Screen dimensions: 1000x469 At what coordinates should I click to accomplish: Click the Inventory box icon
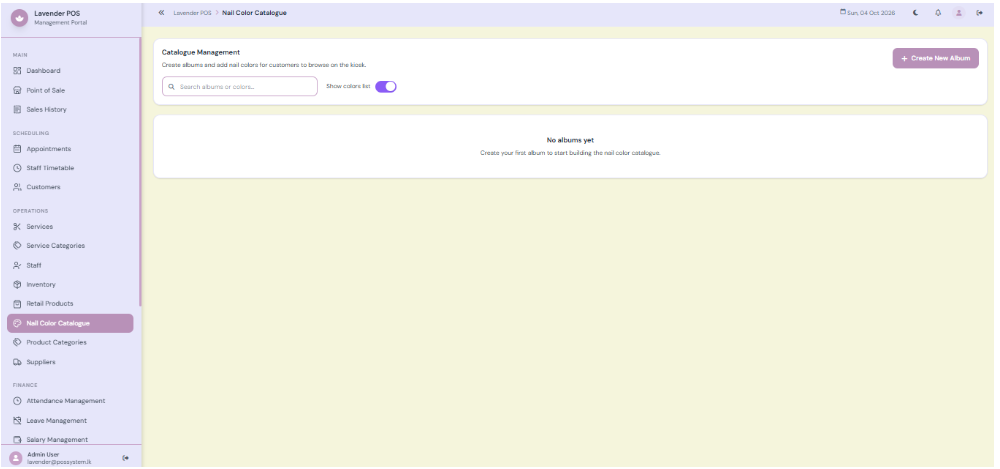17,285
